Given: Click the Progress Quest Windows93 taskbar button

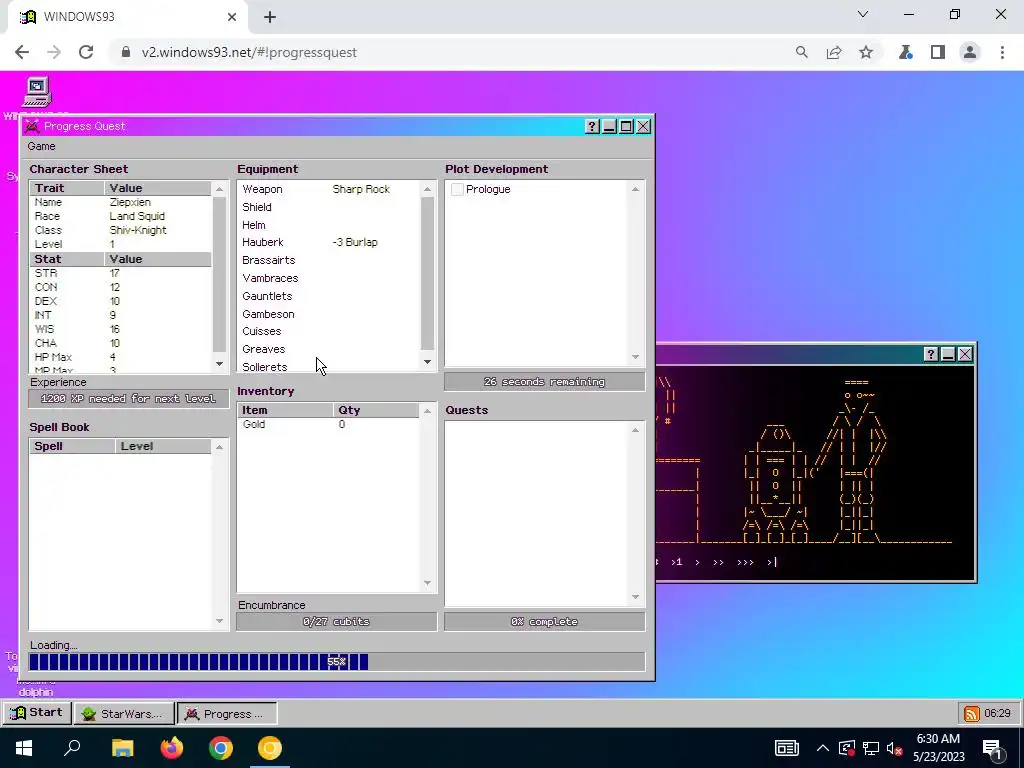Looking at the screenshot, I should click(x=227, y=714).
